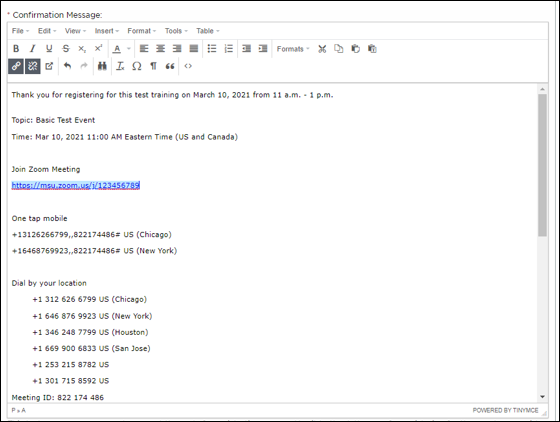
Task: Click the scrollbar up arrow
Action: point(542,89)
